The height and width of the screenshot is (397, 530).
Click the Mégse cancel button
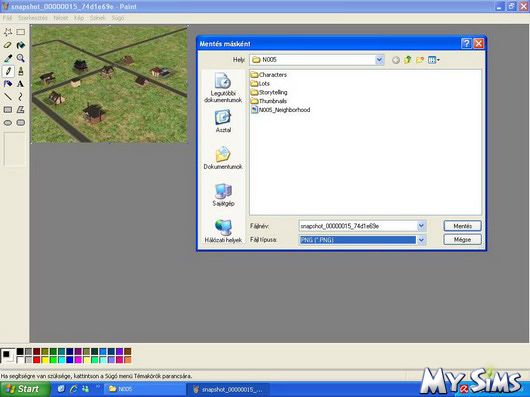(x=462, y=240)
